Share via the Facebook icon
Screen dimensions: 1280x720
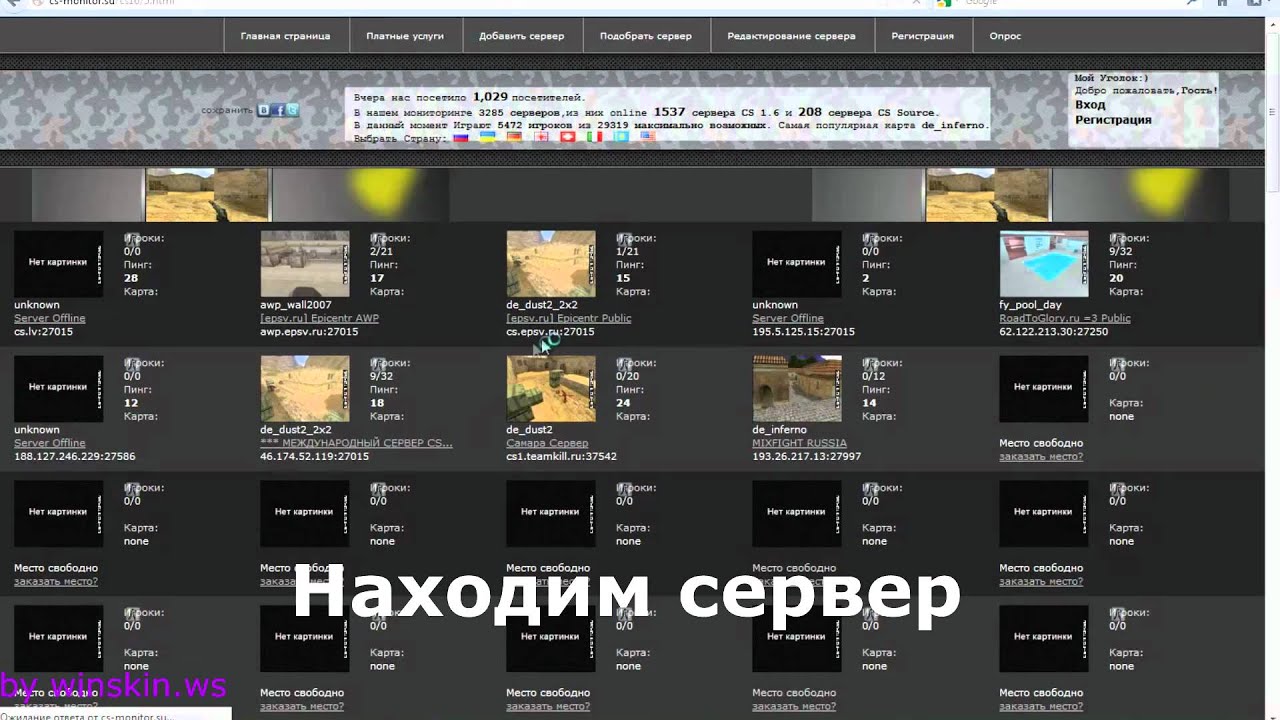[278, 110]
